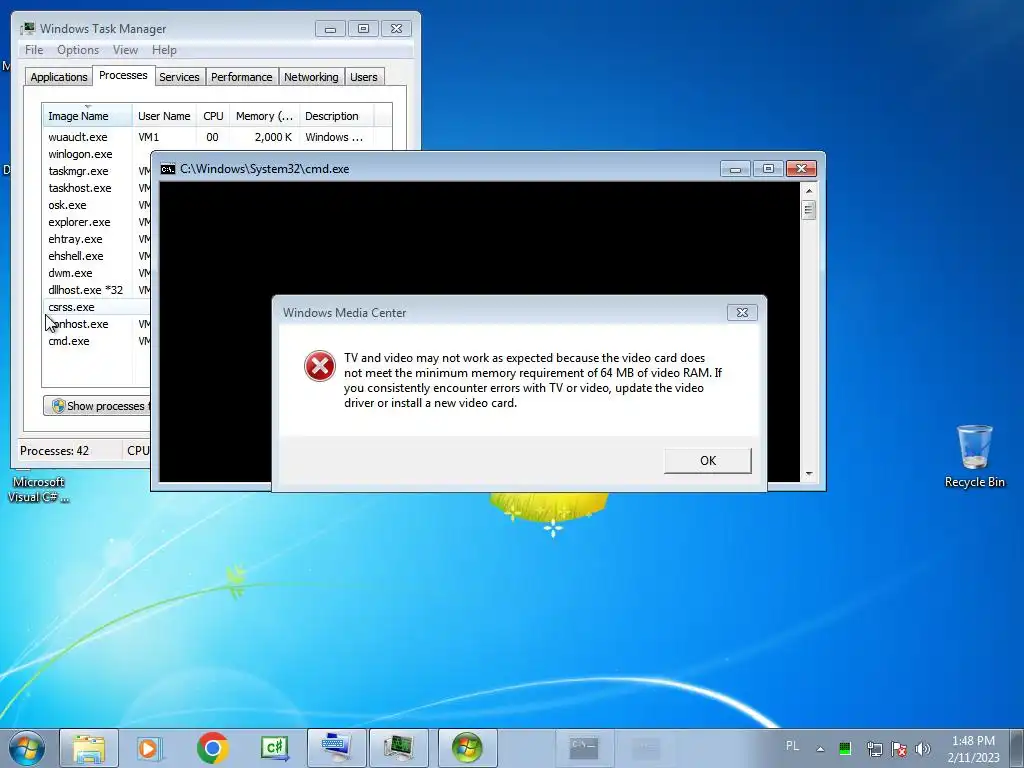This screenshot has height=768, width=1024.
Task: Maximize the cmd.exe window
Action: point(768,169)
